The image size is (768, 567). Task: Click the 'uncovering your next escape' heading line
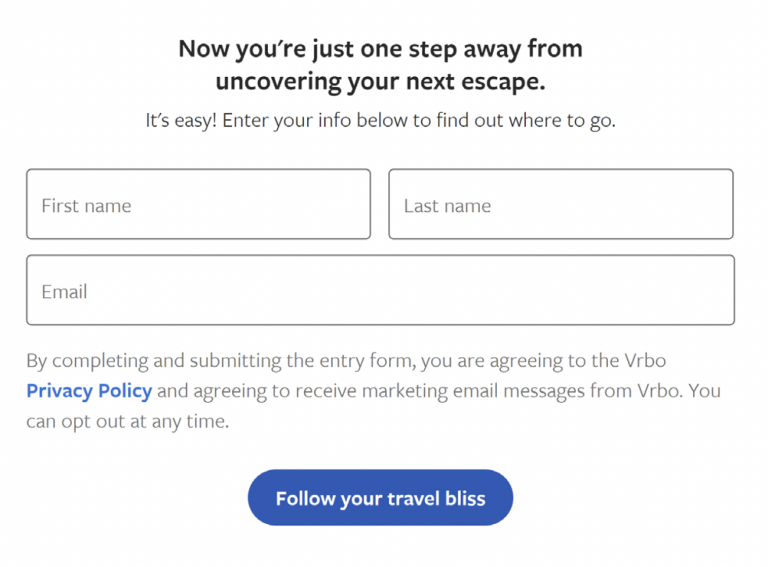click(380, 81)
